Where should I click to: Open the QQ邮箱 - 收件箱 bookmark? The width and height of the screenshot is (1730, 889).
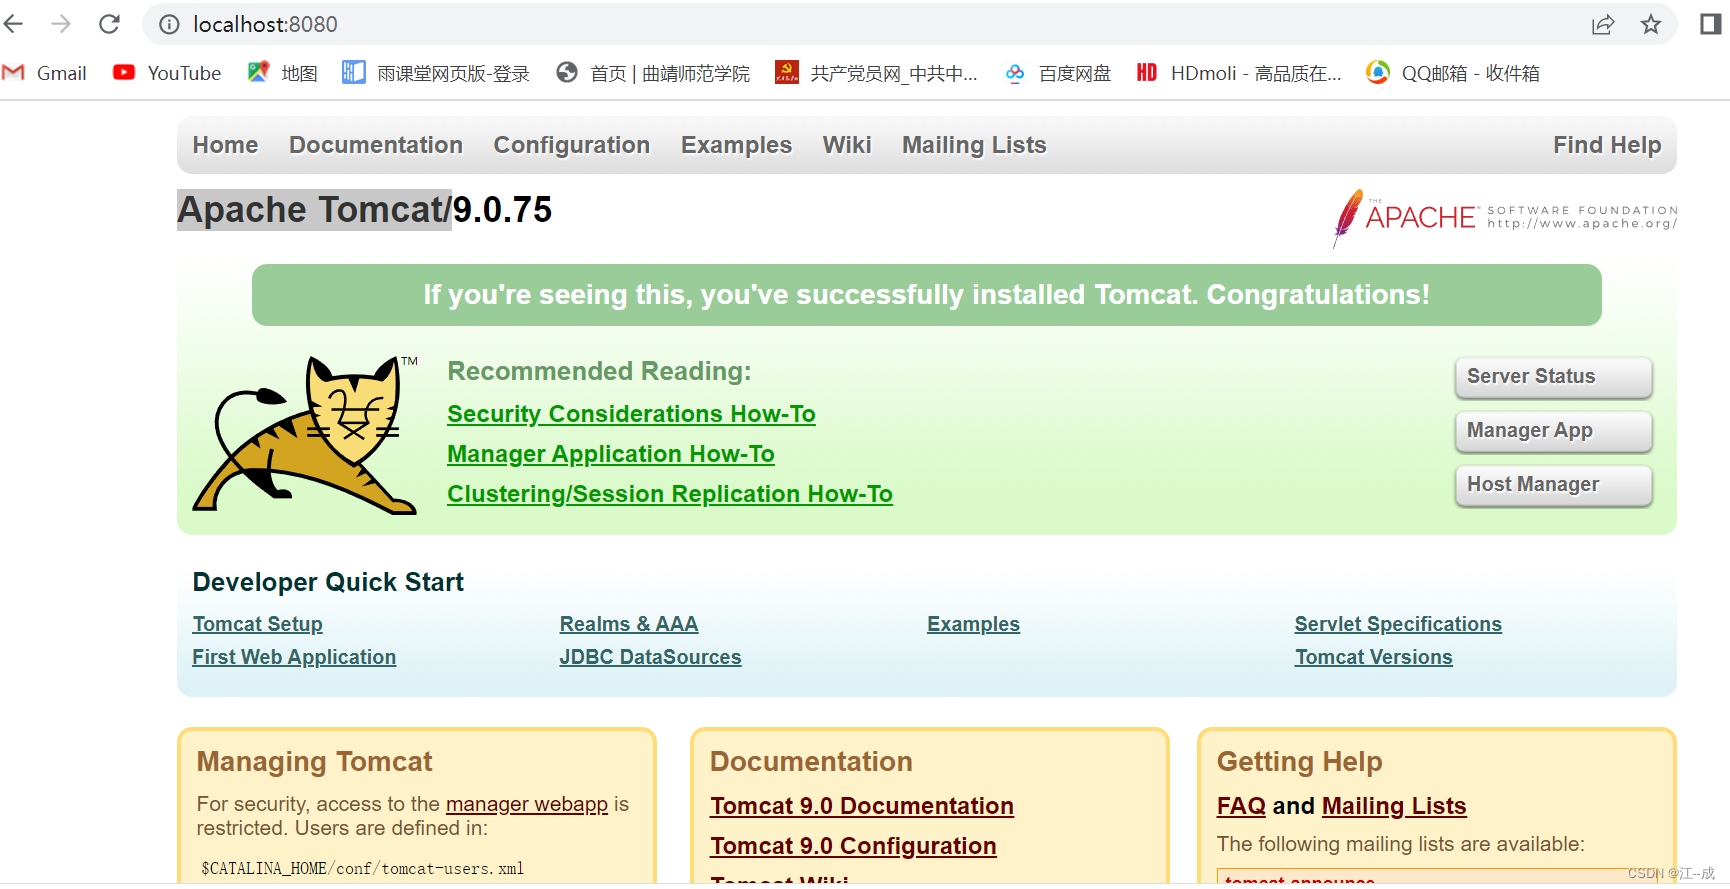[x=1453, y=73]
